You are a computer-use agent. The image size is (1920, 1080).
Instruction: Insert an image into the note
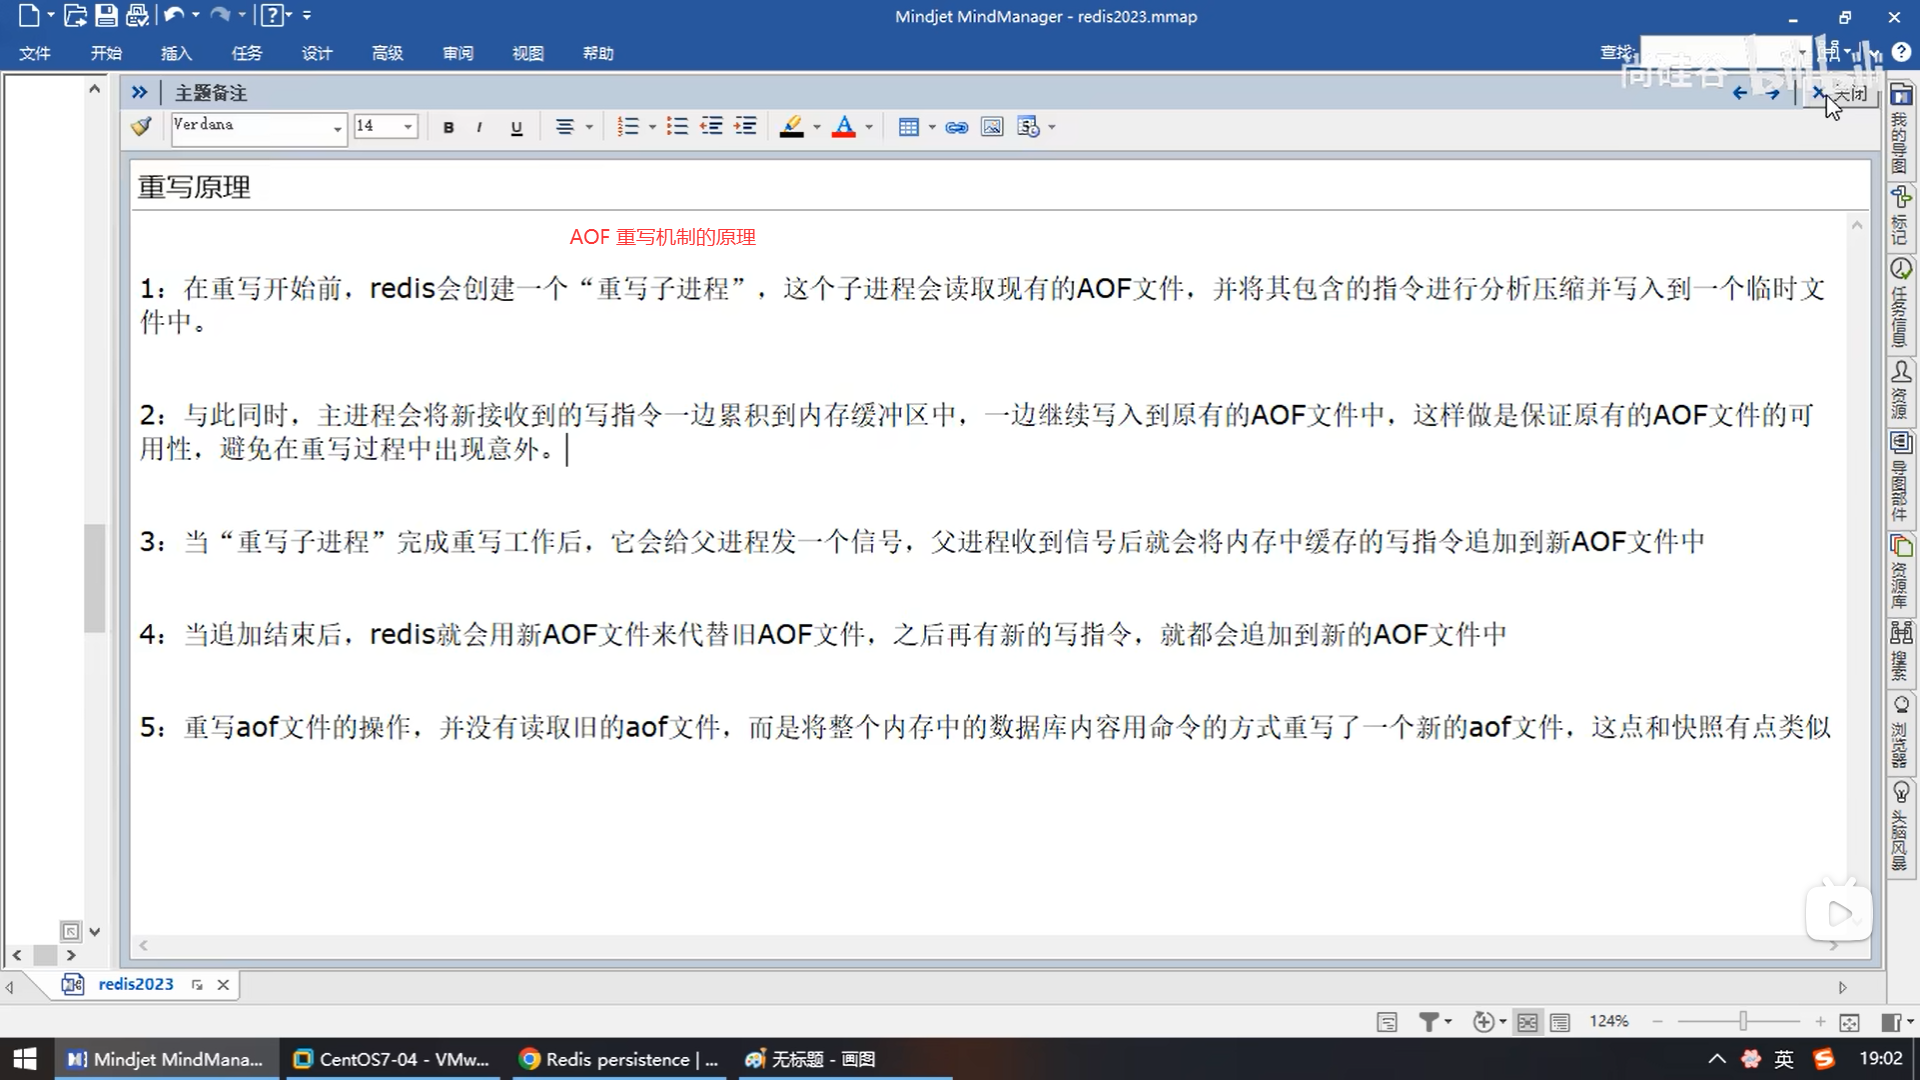[992, 127]
